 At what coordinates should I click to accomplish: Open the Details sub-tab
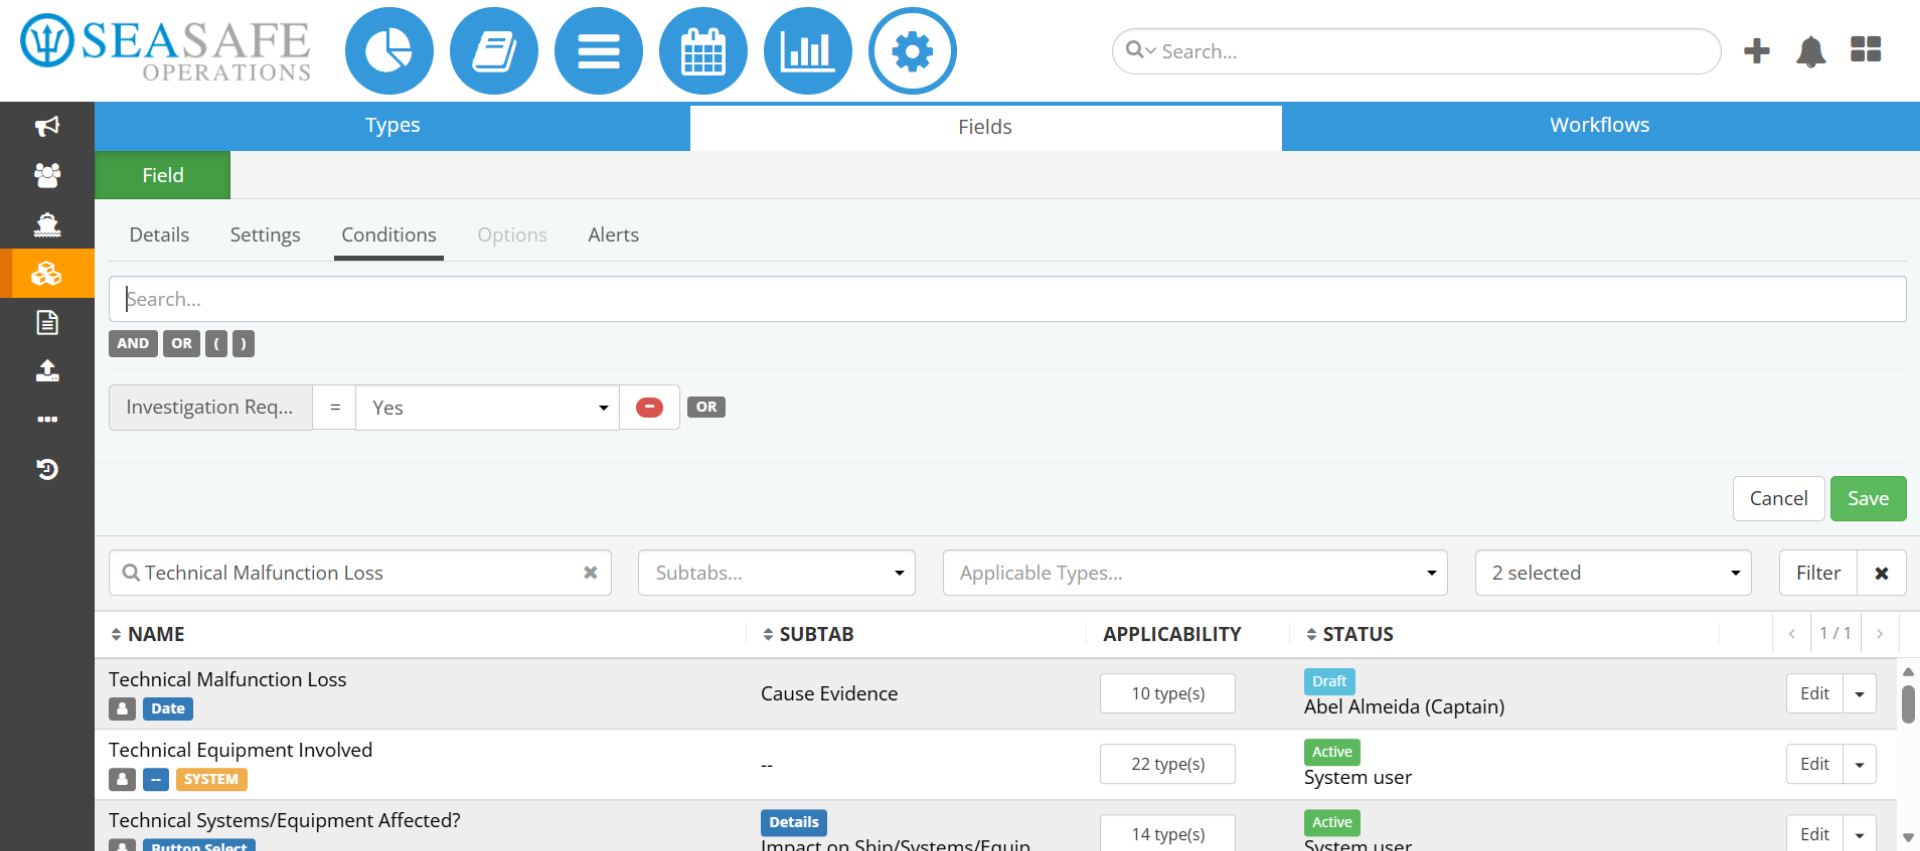[159, 235]
